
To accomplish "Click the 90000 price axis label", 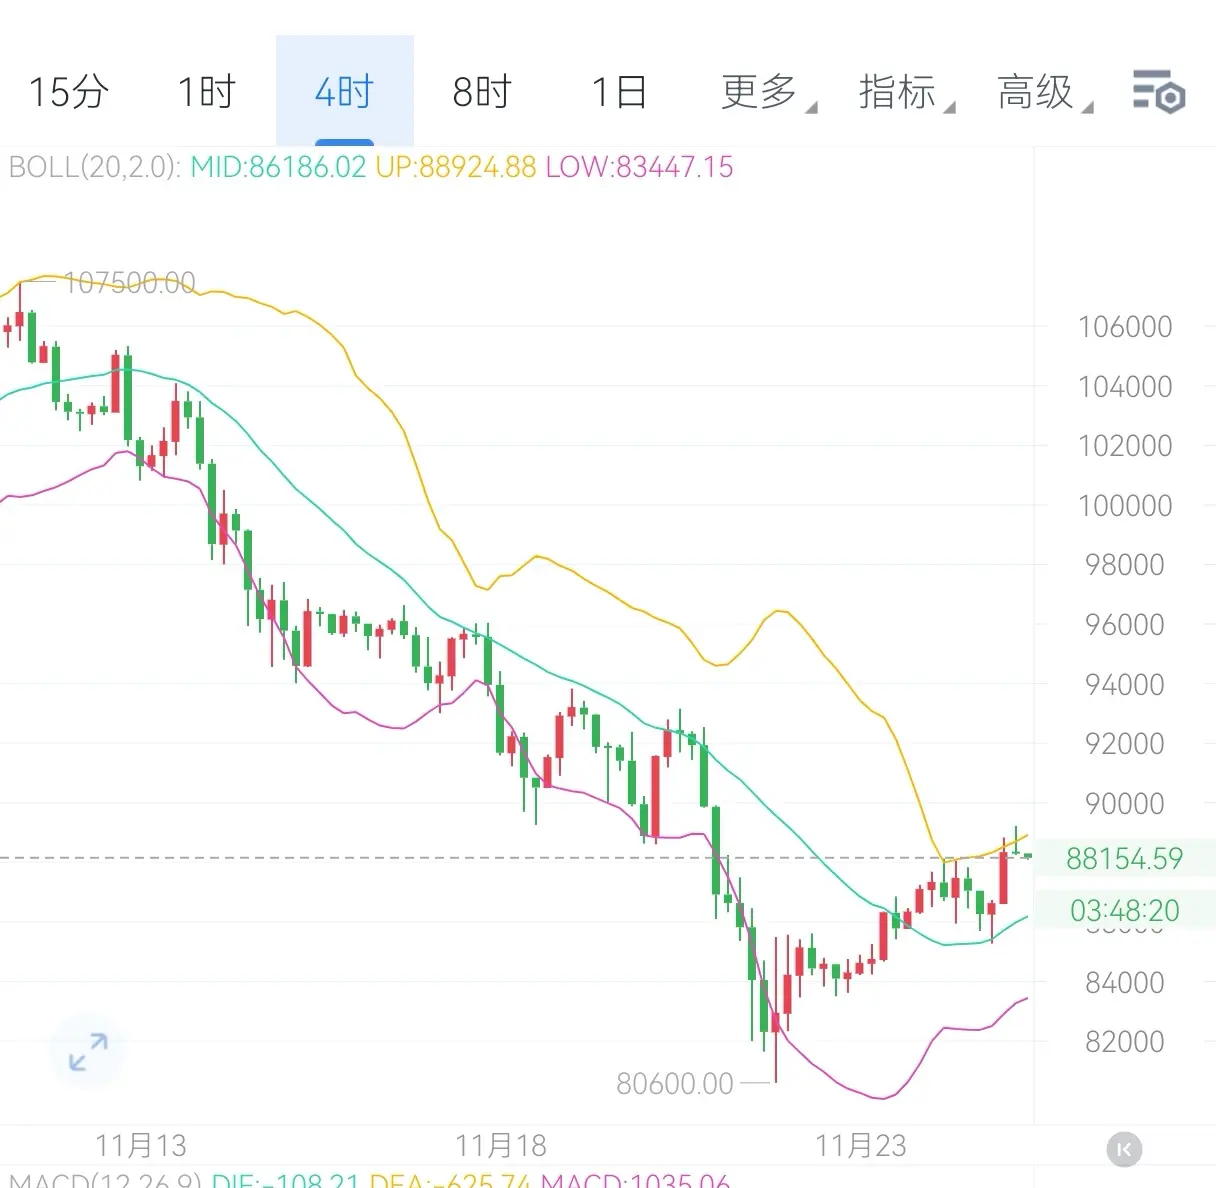I will 1125,804.
